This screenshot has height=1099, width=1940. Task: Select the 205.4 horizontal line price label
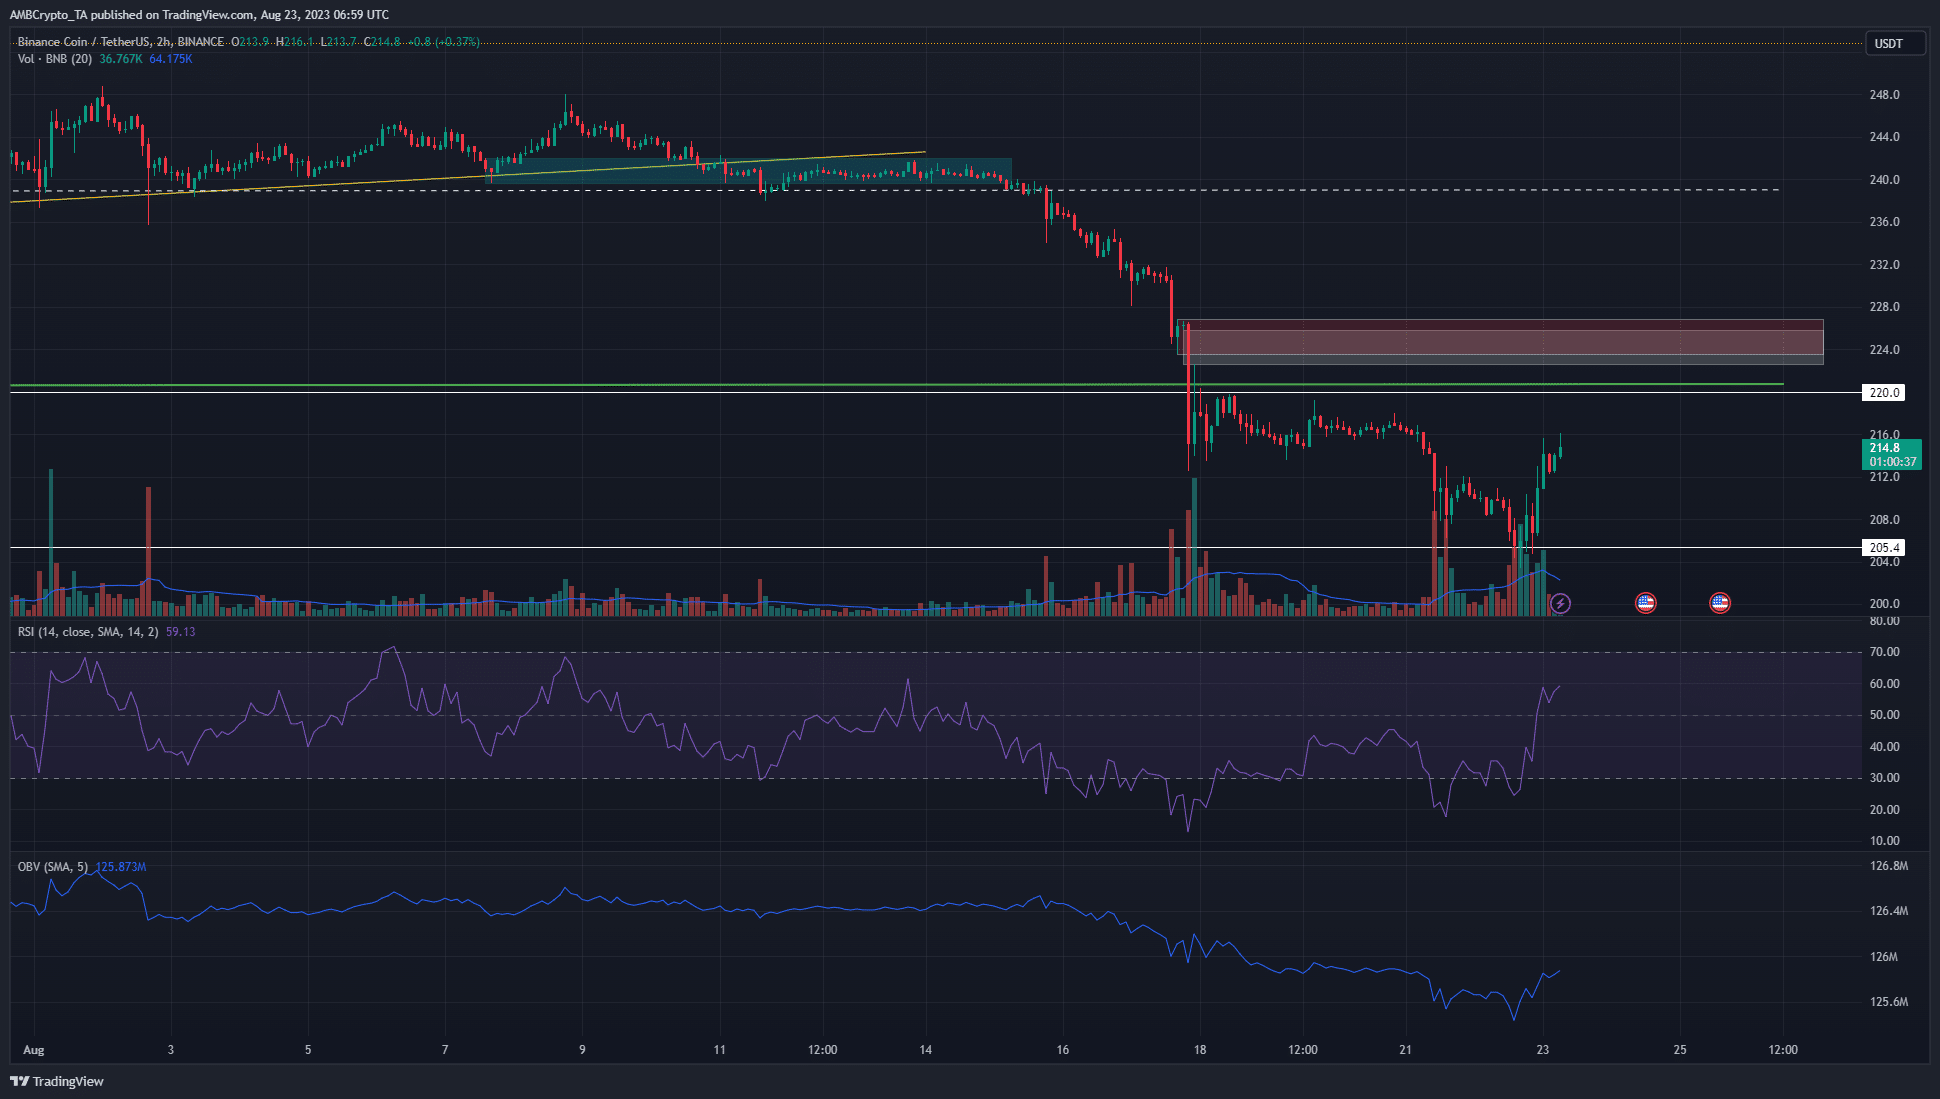click(x=1884, y=548)
